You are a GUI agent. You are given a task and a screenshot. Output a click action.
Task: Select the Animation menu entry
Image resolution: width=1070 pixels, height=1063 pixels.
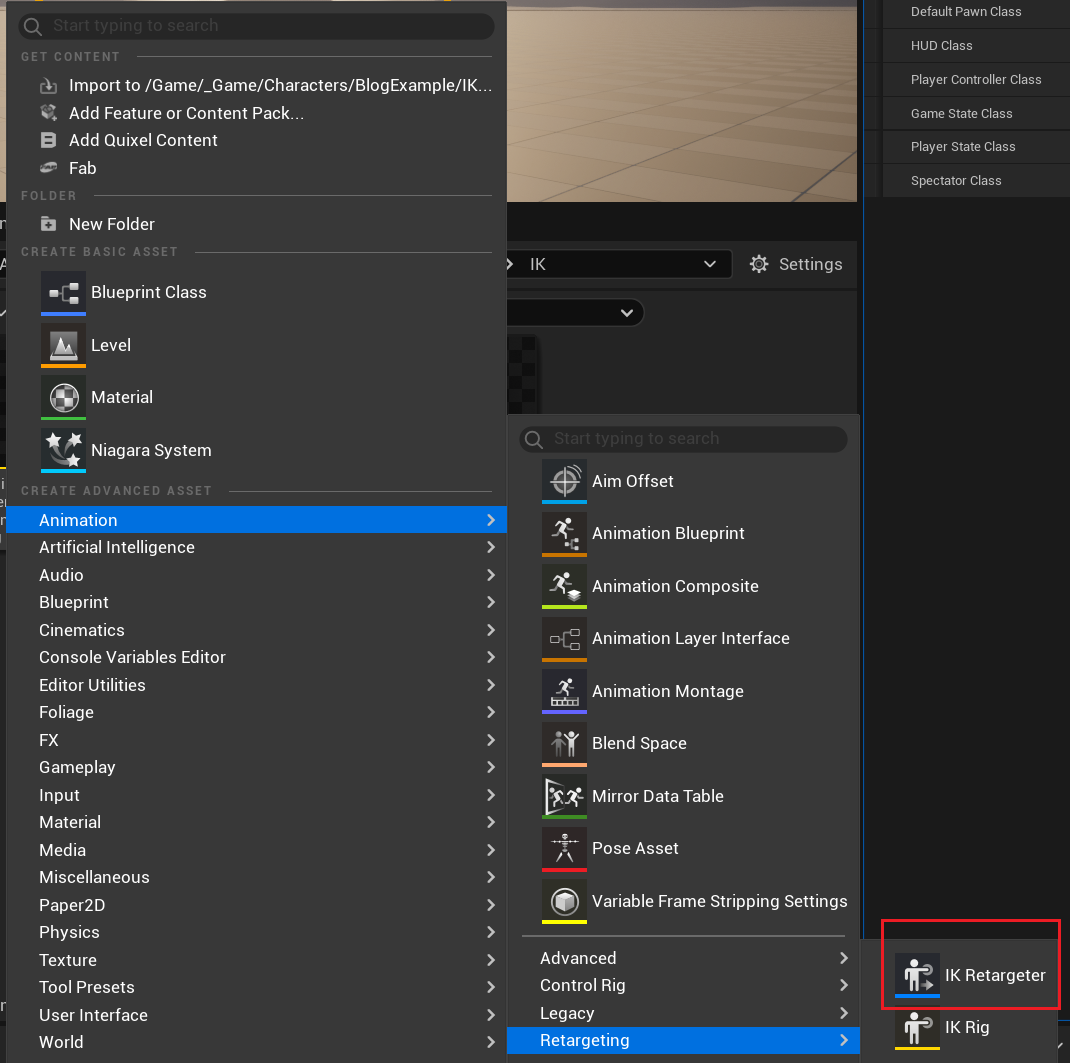pyautogui.click(x=78, y=519)
